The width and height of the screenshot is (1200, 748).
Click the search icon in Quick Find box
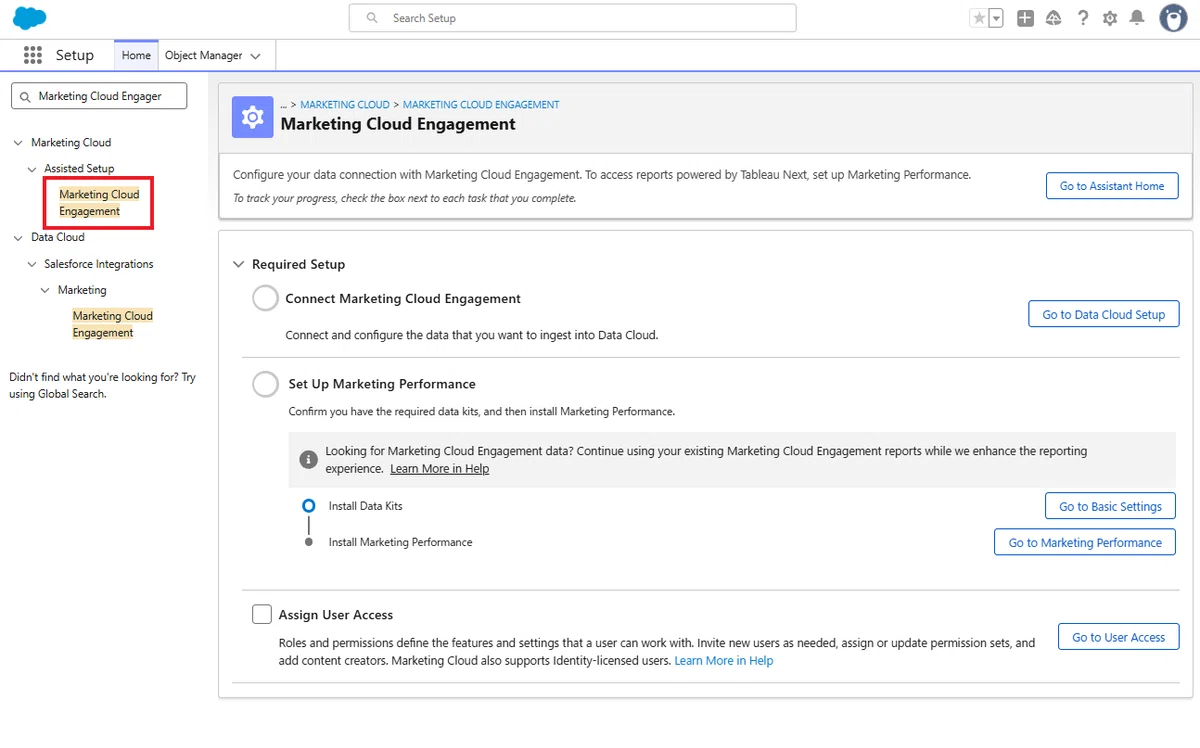click(26, 97)
